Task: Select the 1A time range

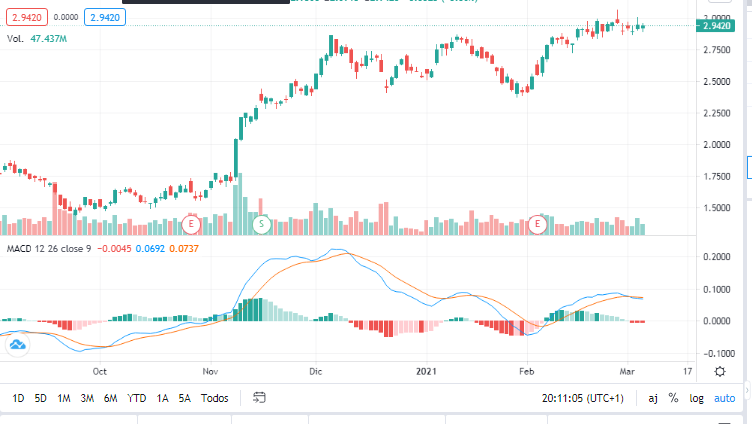Action: click(x=162, y=398)
